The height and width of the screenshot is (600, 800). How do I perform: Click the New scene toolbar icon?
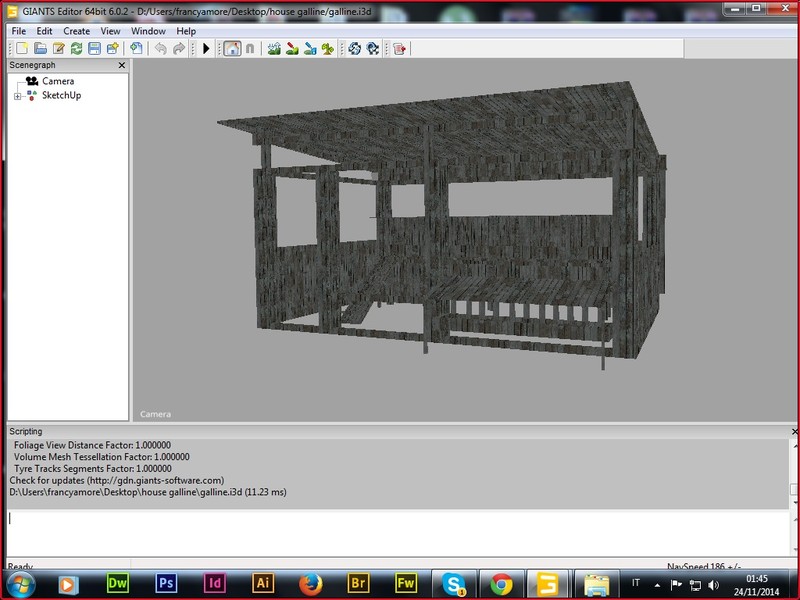(20, 48)
